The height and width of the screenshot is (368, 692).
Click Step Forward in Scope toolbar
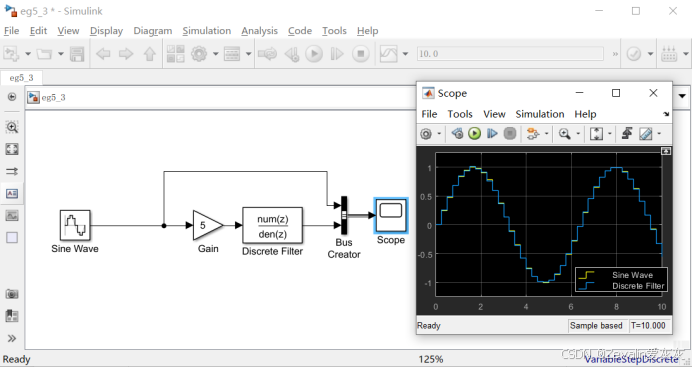[x=492, y=133]
